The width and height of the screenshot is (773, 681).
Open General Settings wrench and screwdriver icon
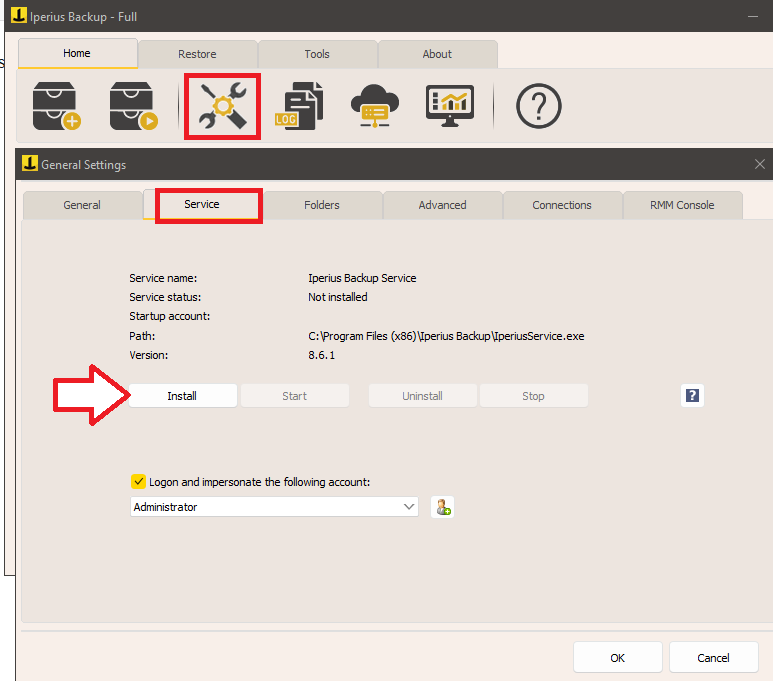coord(223,106)
